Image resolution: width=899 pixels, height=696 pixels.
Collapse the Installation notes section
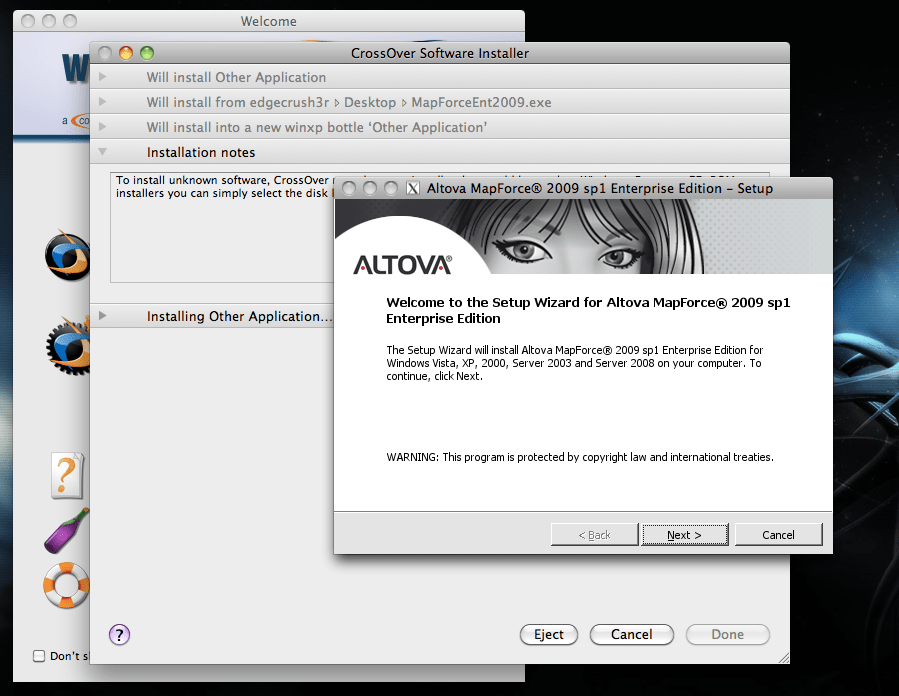[103, 152]
